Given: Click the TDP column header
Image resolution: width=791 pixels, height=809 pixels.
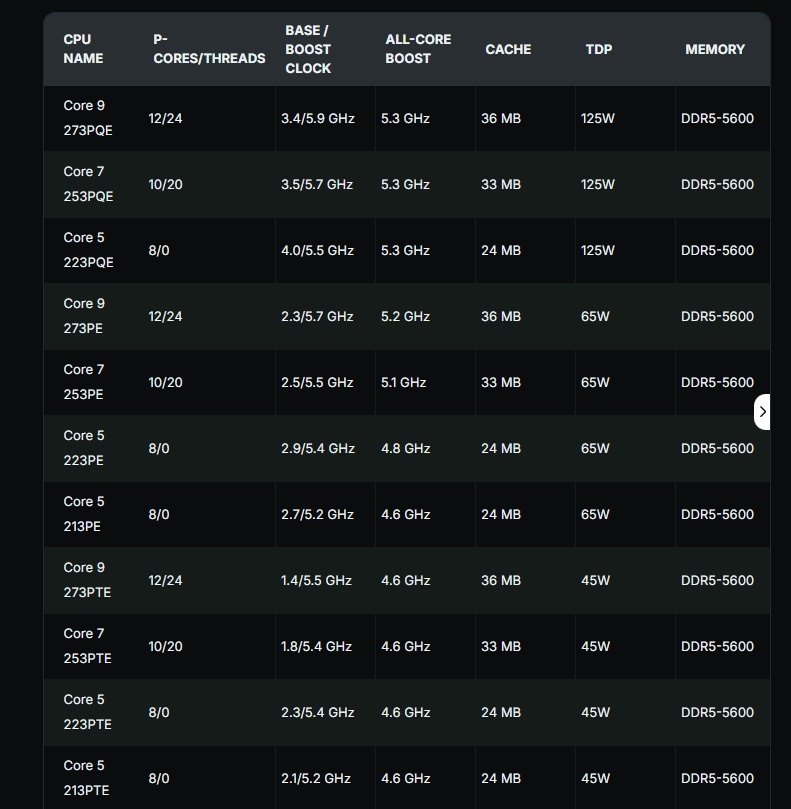Looking at the screenshot, I should (599, 50).
